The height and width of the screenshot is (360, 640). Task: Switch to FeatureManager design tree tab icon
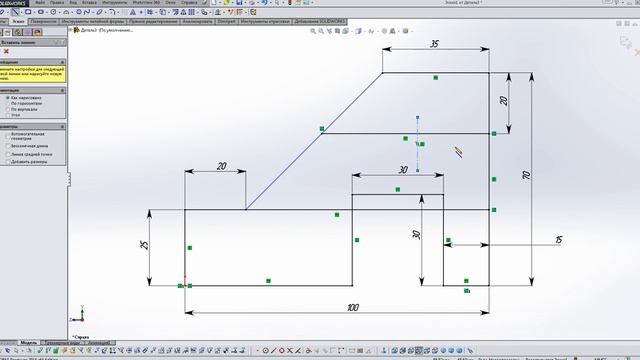coord(1,32)
